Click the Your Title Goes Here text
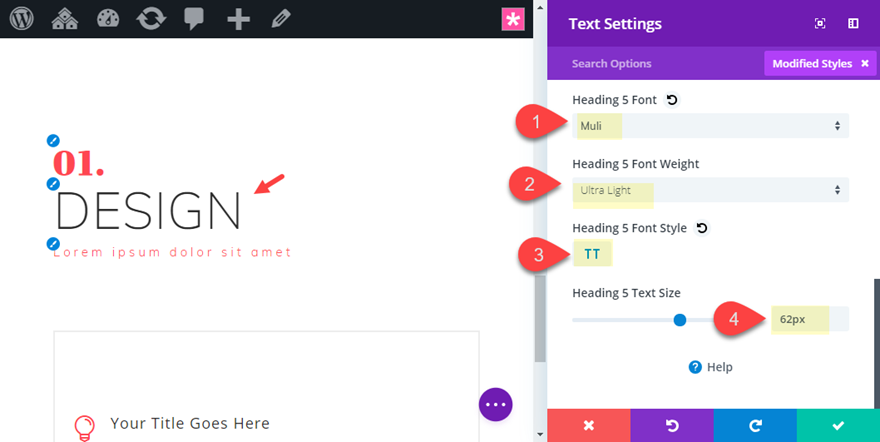Image resolution: width=880 pixels, height=442 pixels. 190,423
